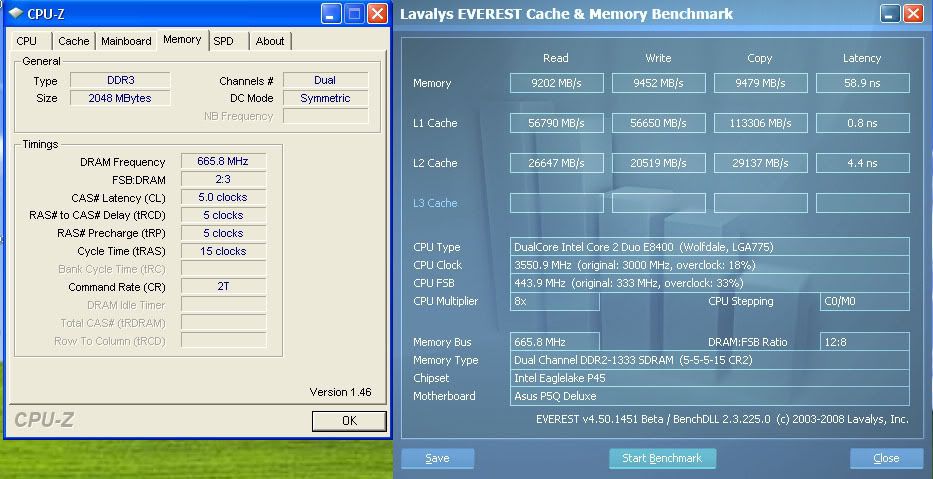Click the L3 Cache row label

coord(435,203)
